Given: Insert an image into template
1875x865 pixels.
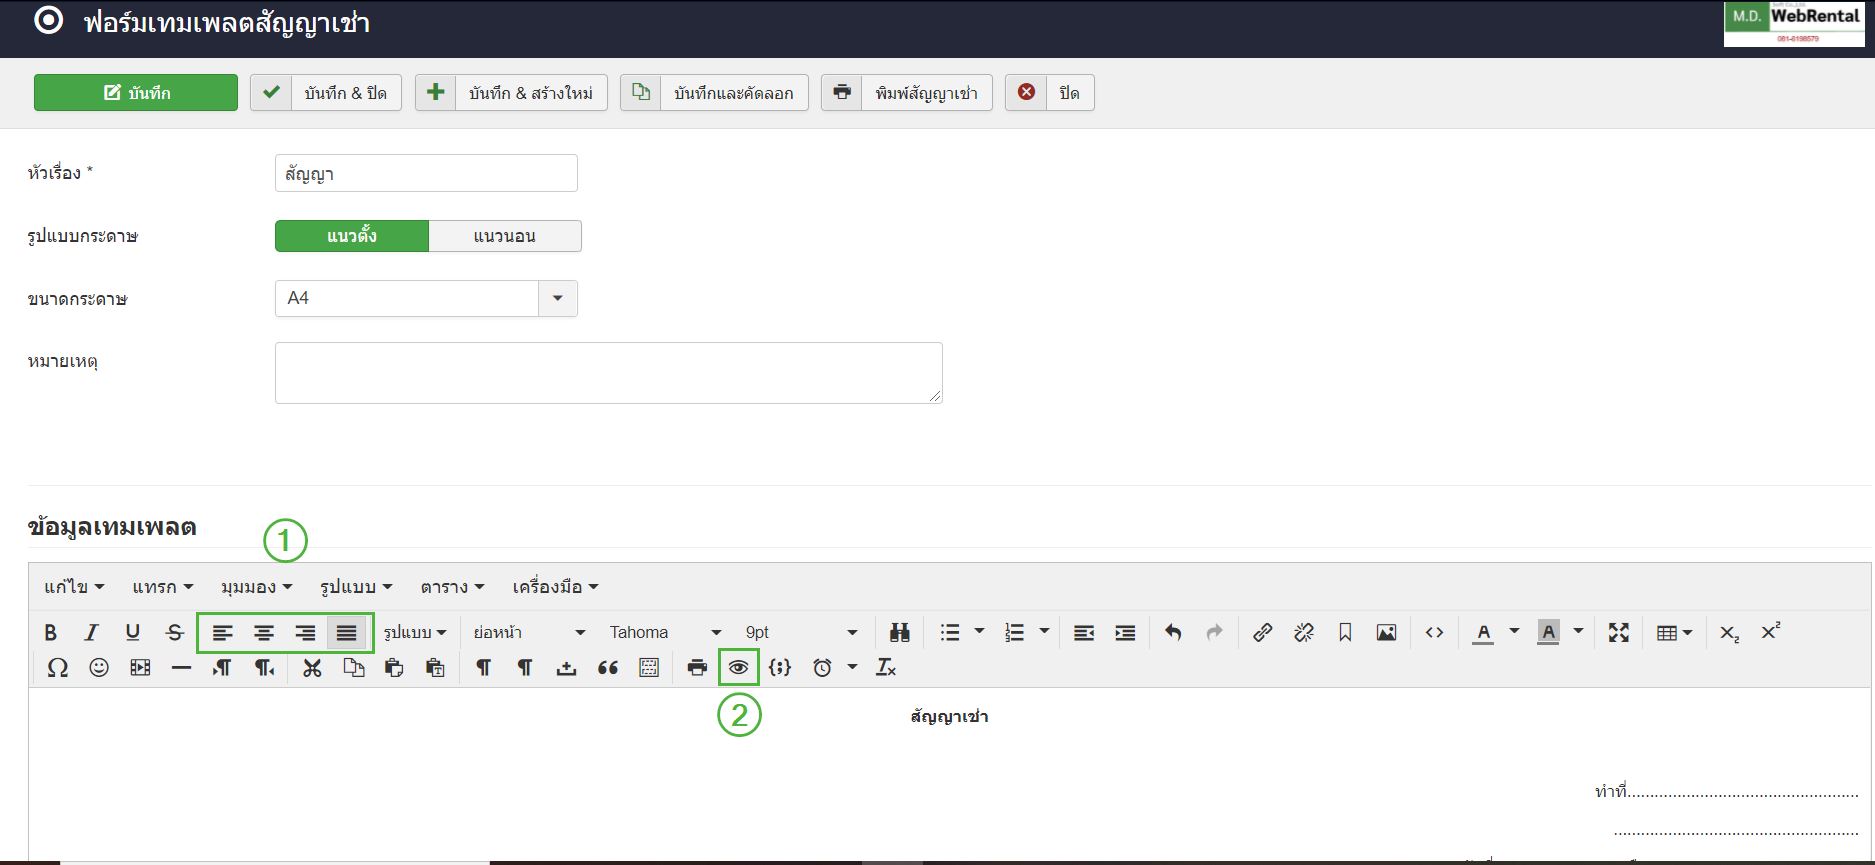Looking at the screenshot, I should [x=1386, y=632].
